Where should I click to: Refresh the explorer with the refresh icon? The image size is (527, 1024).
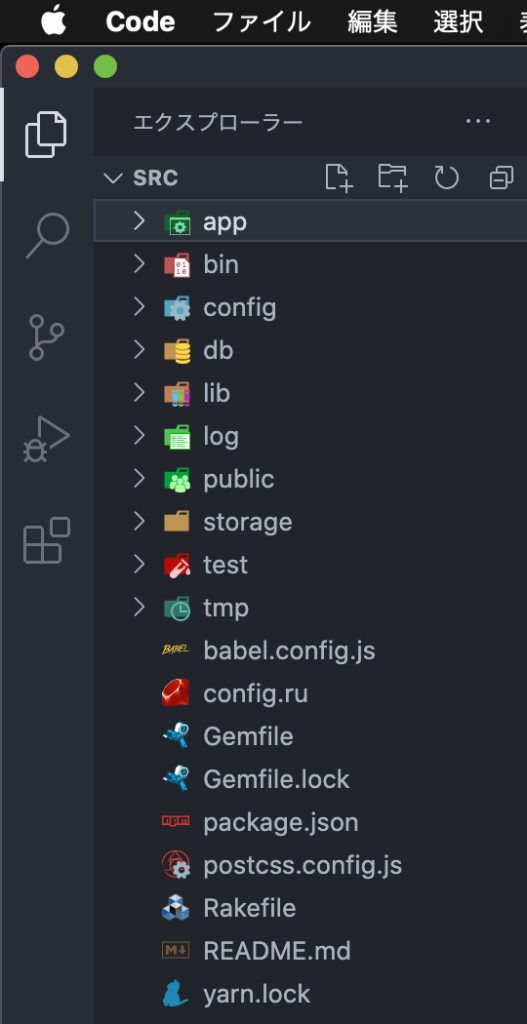[447, 178]
